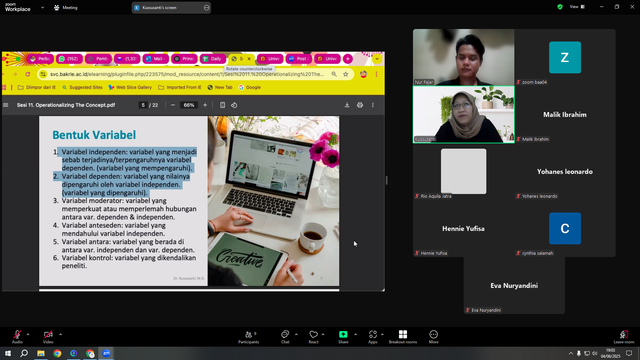Viewport: 640px width, 360px height.
Task: Open the Suggested Sites bookmark
Action: [82, 87]
